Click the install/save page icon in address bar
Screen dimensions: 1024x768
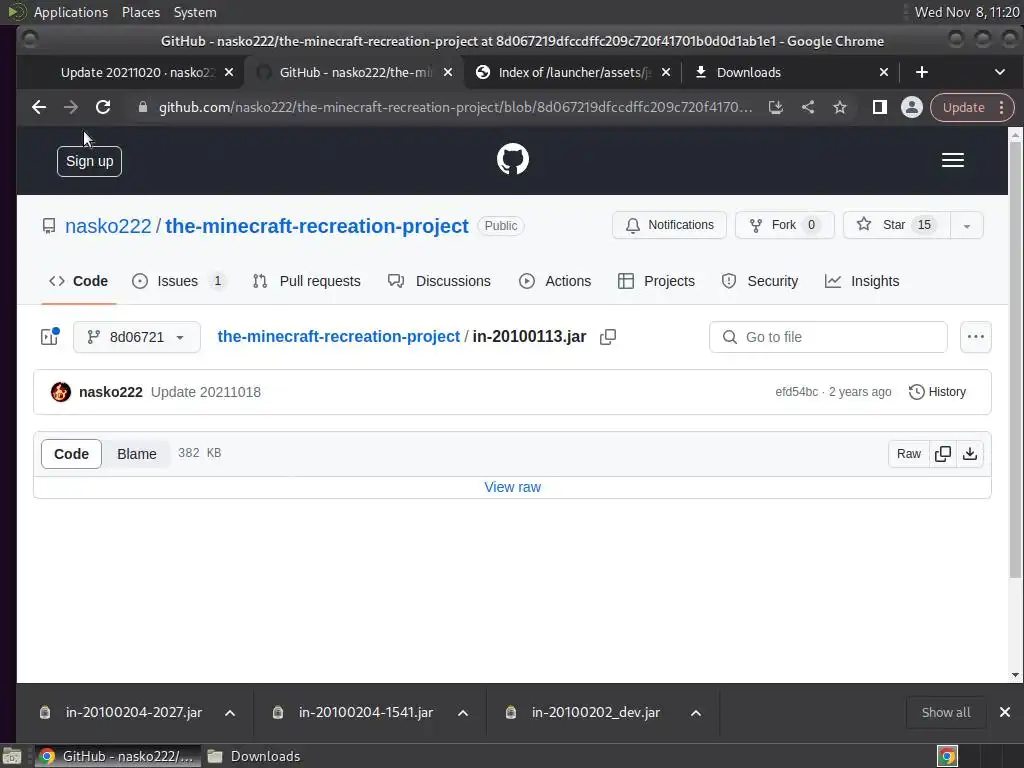click(x=776, y=107)
